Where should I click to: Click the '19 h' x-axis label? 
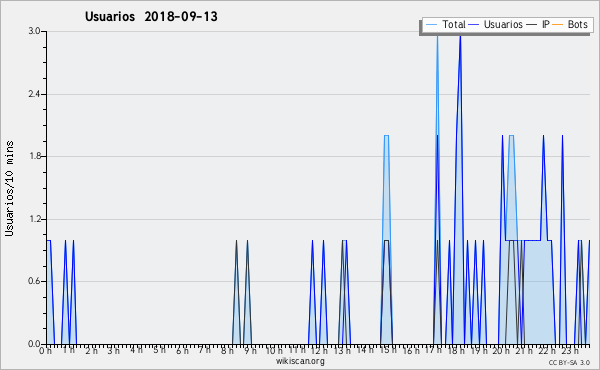[x=478, y=350]
